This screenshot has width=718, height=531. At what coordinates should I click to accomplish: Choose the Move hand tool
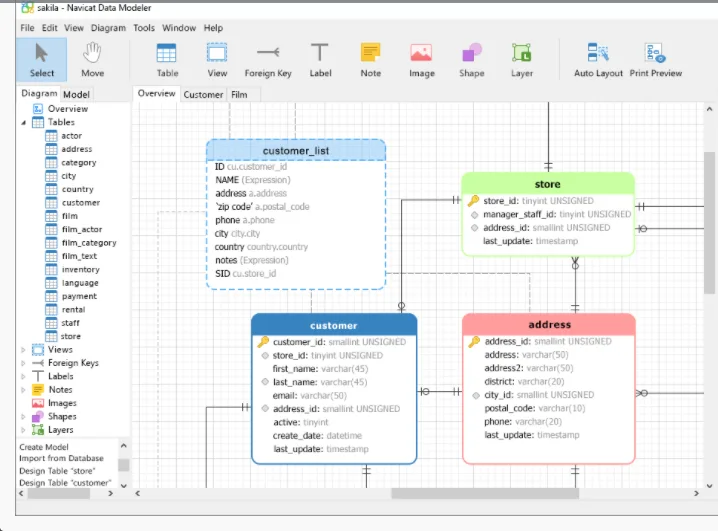92,60
